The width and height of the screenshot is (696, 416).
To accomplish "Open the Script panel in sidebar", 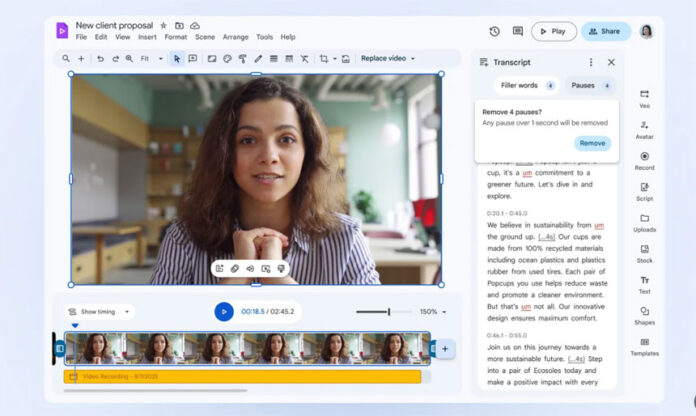I will [x=644, y=192].
